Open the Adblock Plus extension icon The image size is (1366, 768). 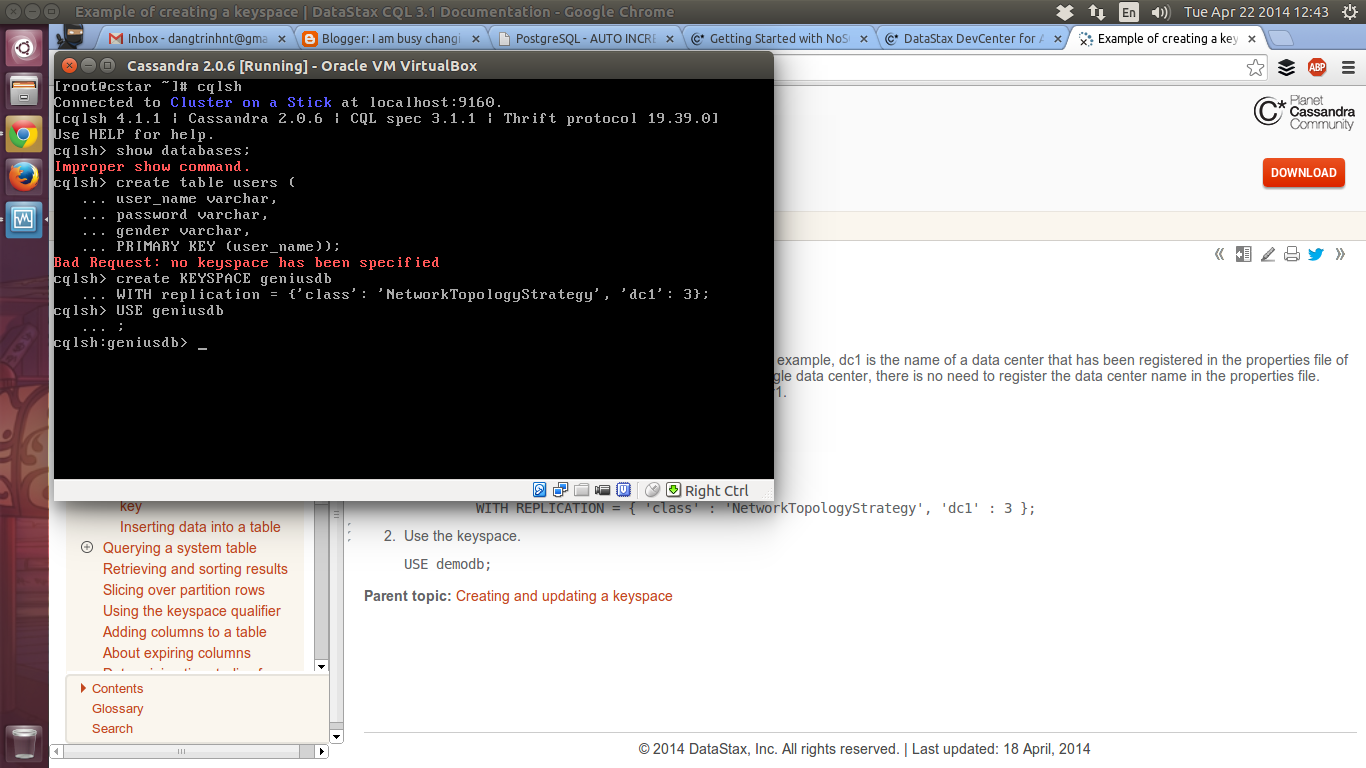point(1317,68)
